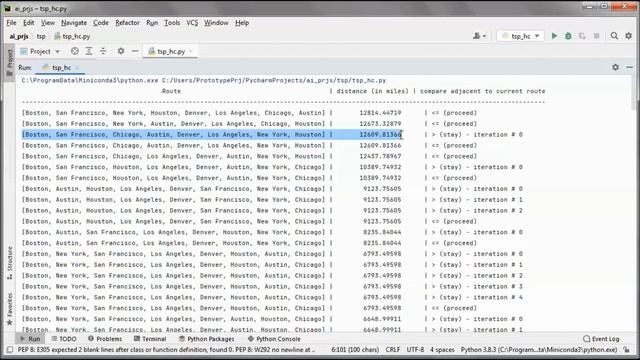640x360 pixels.
Task: Open the Problems tool window
Action: pyautogui.click(x=105, y=339)
